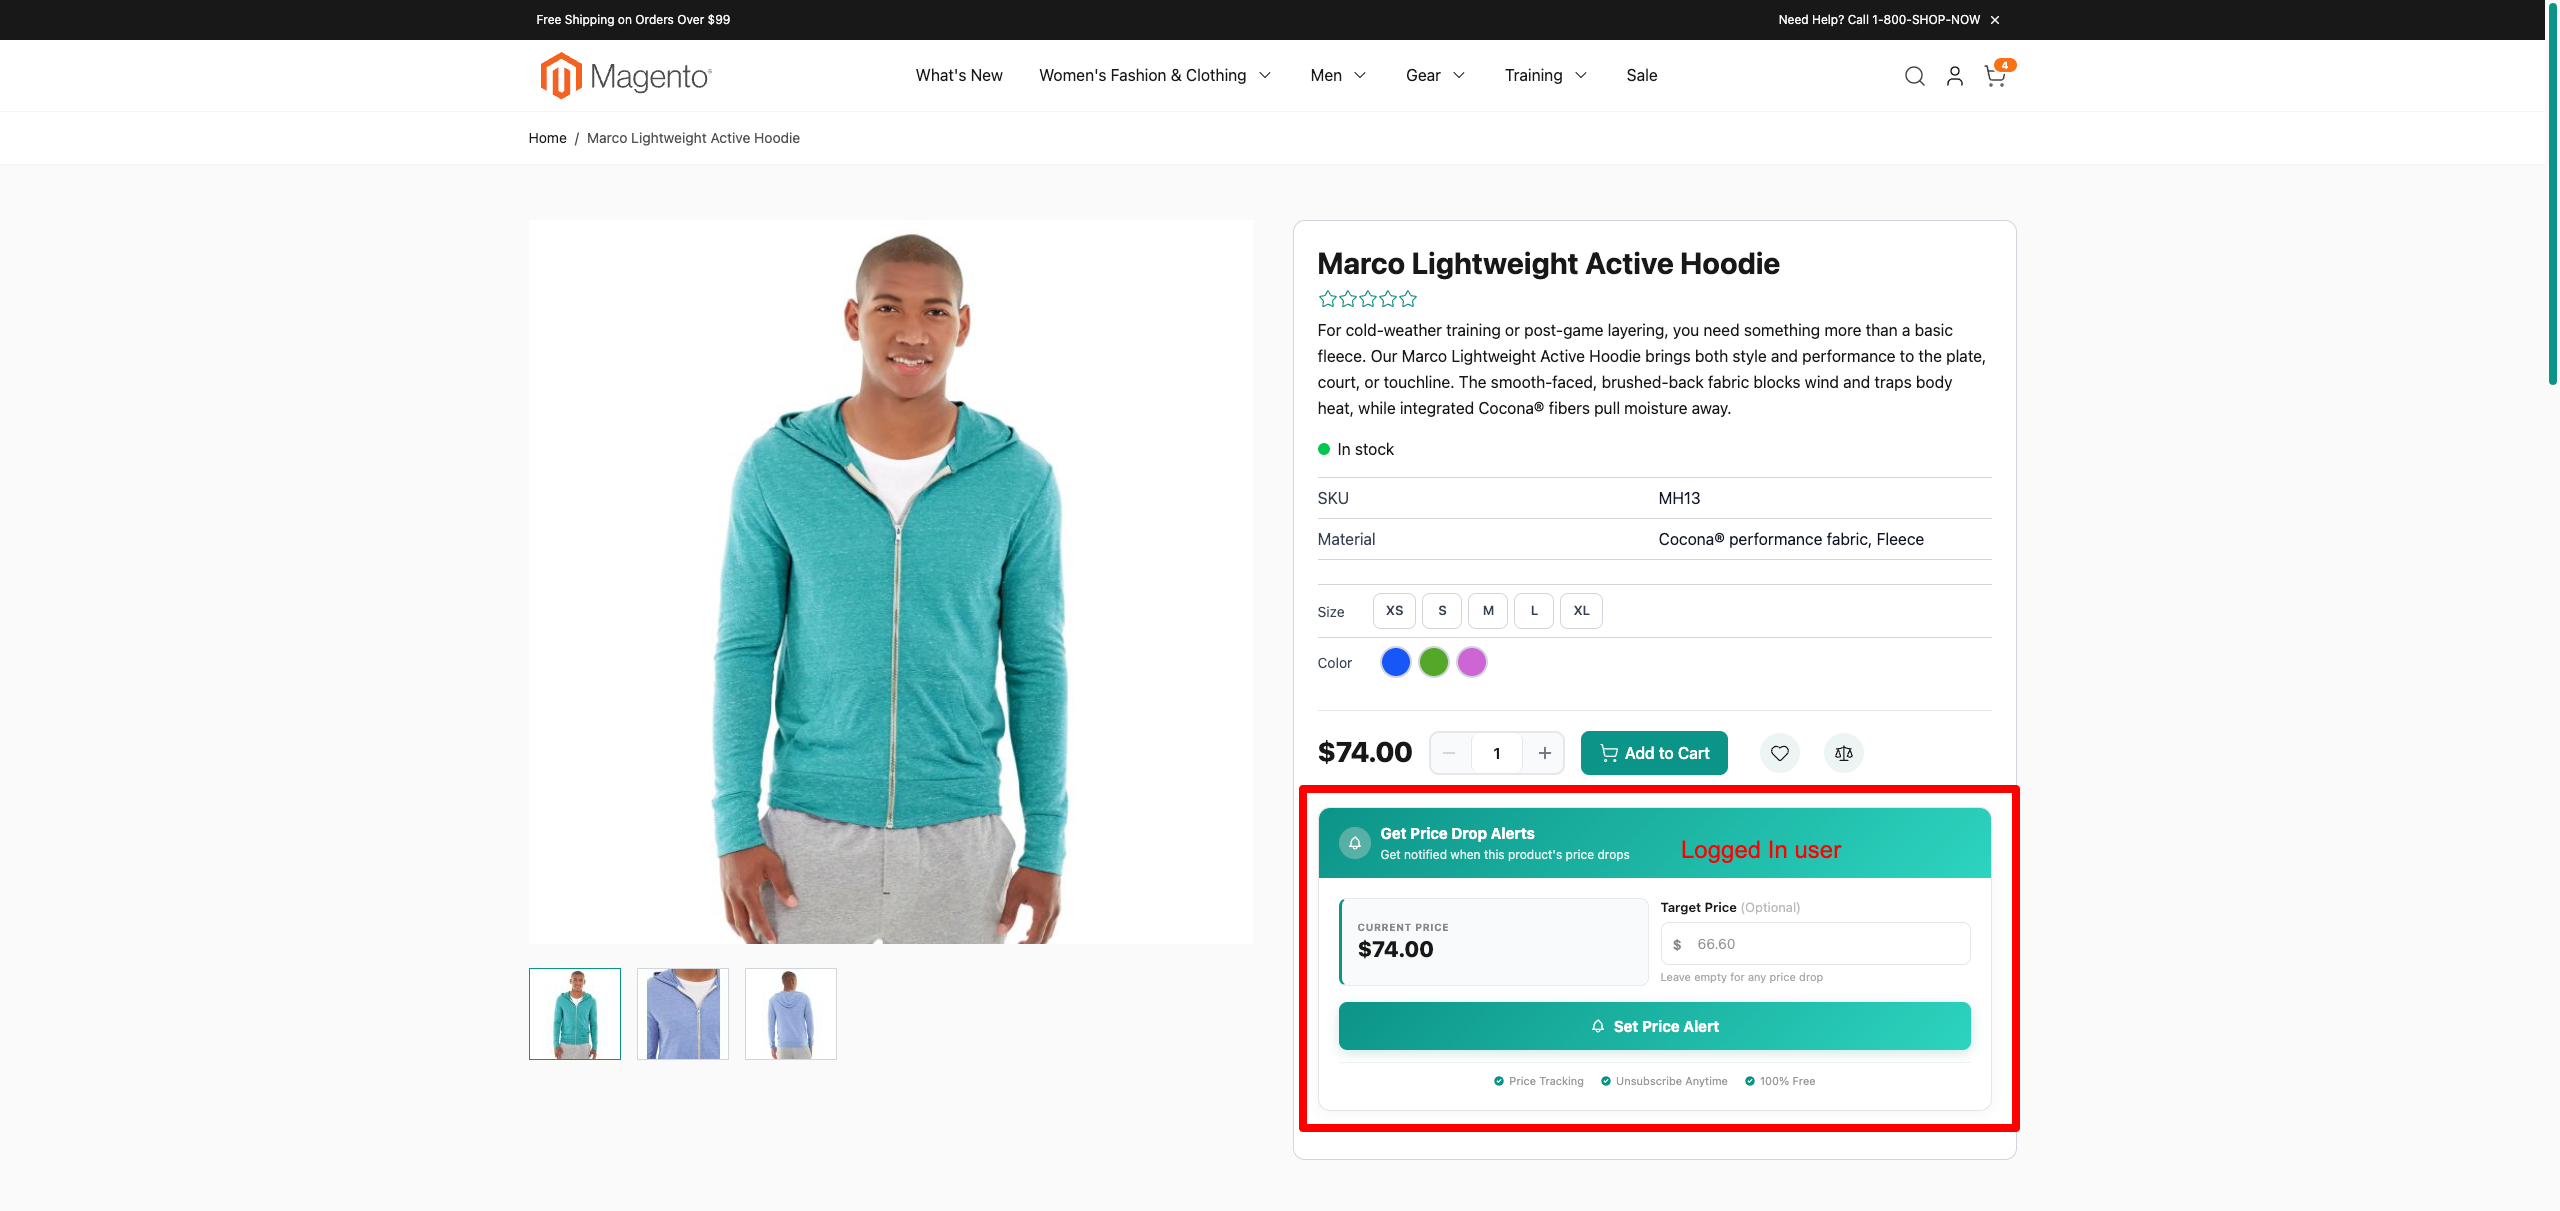Select size XS option
Screen dimensions: 2560x1211
click(1394, 611)
